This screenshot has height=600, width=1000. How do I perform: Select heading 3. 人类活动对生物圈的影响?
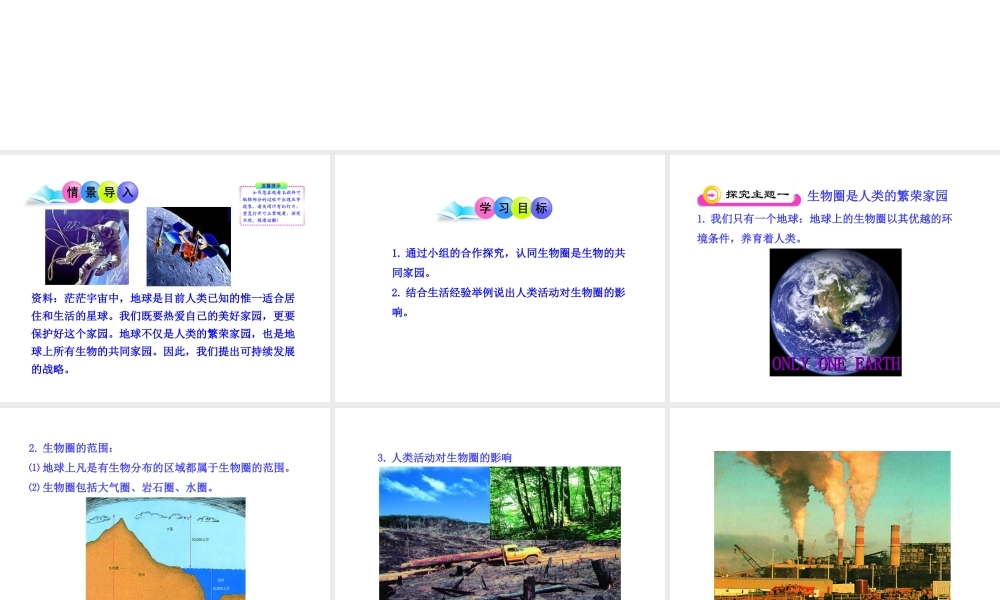(x=445, y=458)
